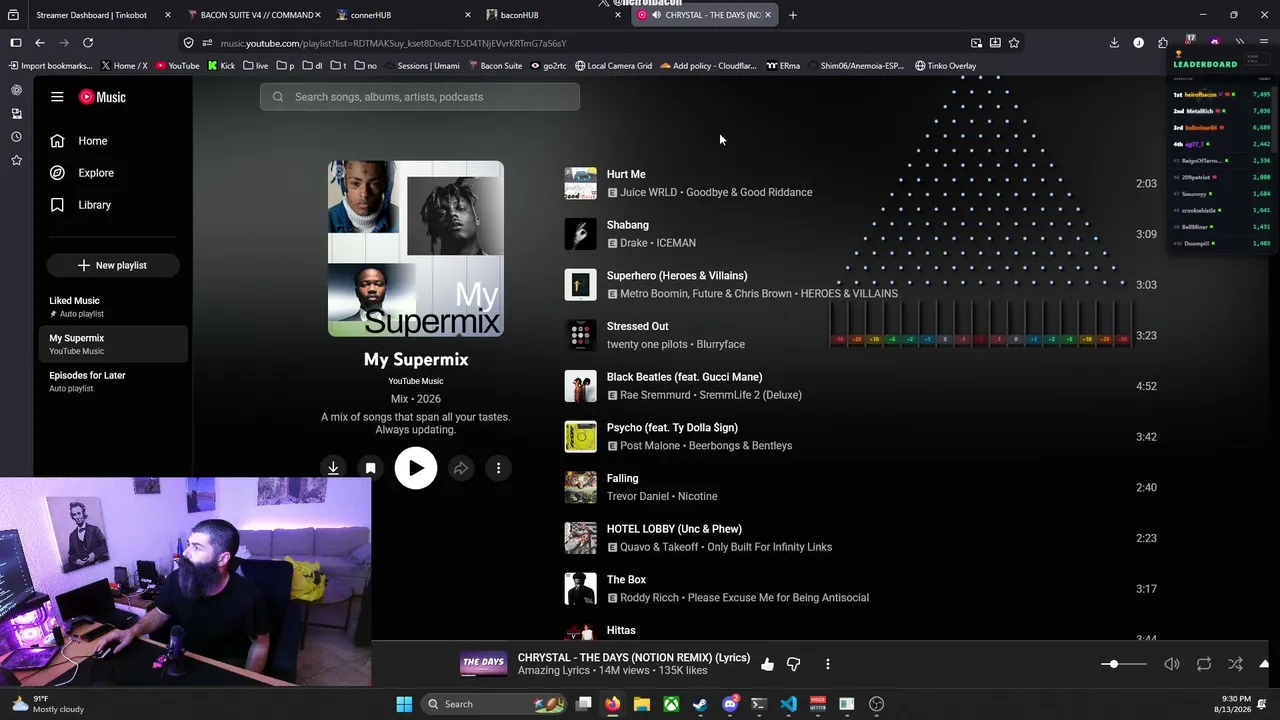
Task: Open now-playing song options menu
Action: coord(828,664)
